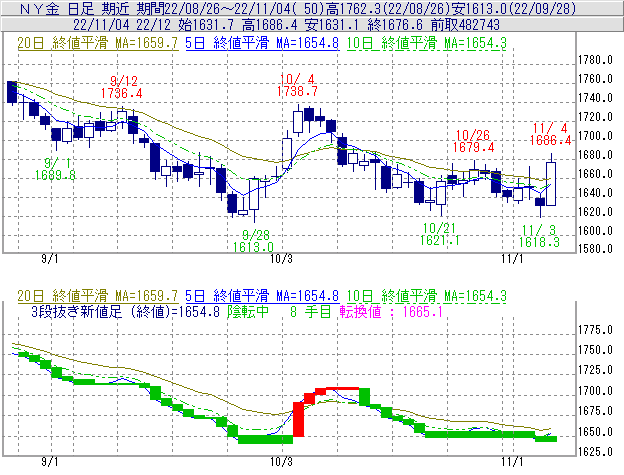Click the 1780.0 price axis label
This screenshot has width=624, height=475.
(595, 60)
